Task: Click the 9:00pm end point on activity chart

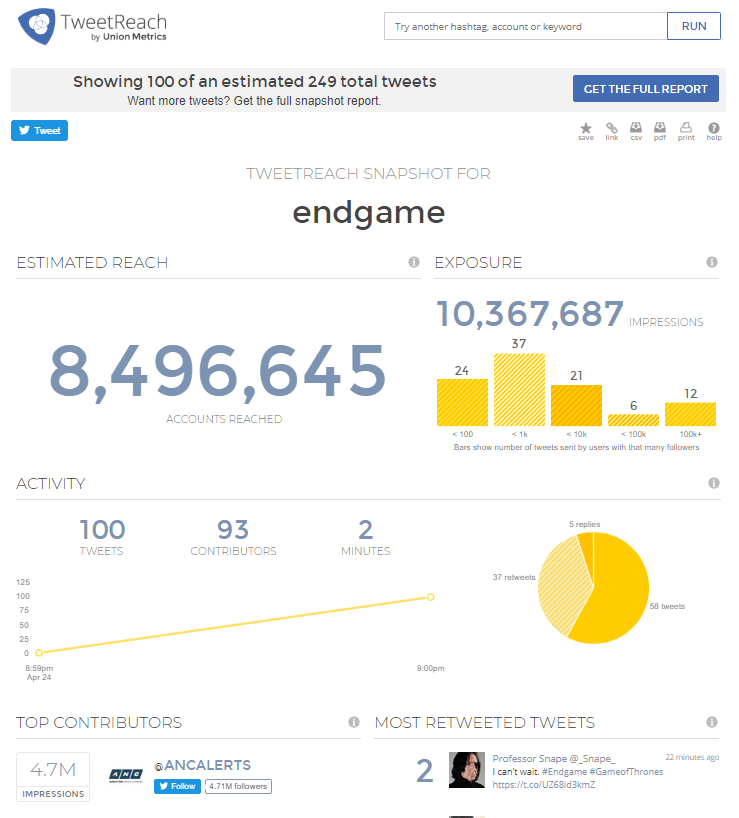Action: coord(431,597)
